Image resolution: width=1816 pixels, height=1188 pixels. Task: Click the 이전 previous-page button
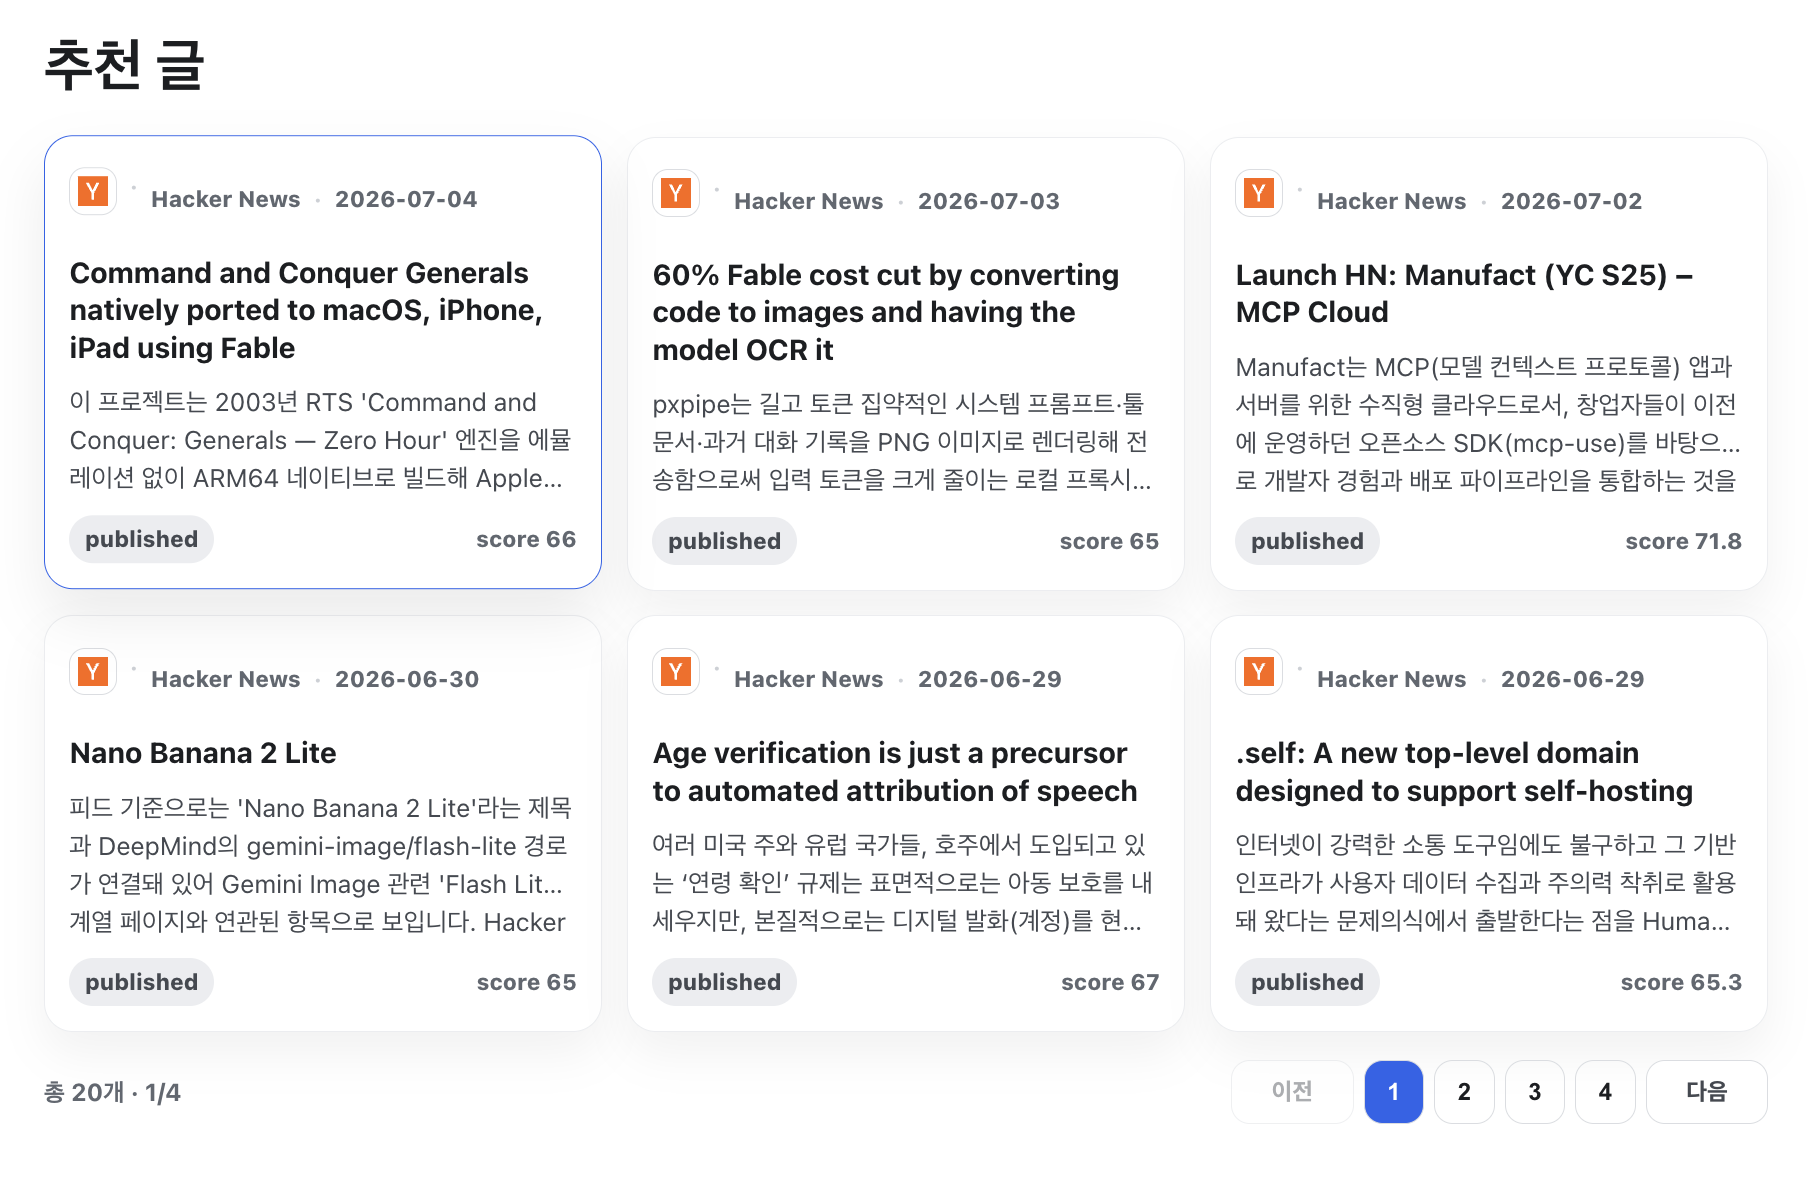(x=1292, y=1092)
